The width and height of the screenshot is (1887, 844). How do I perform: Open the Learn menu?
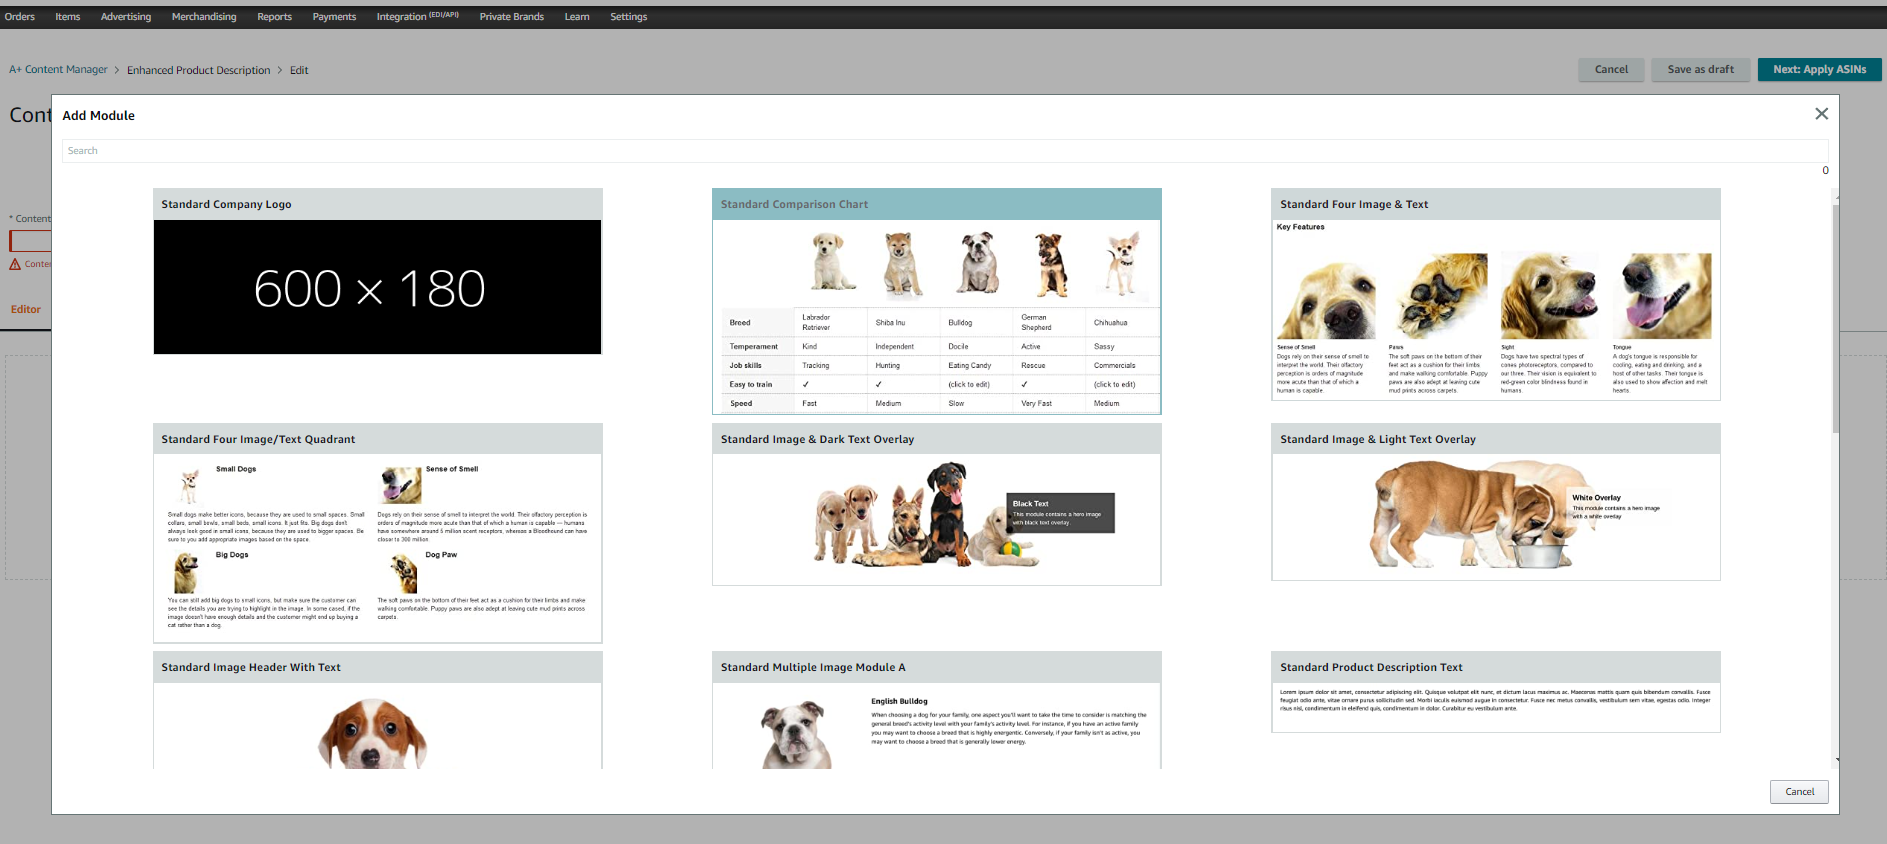tap(577, 17)
